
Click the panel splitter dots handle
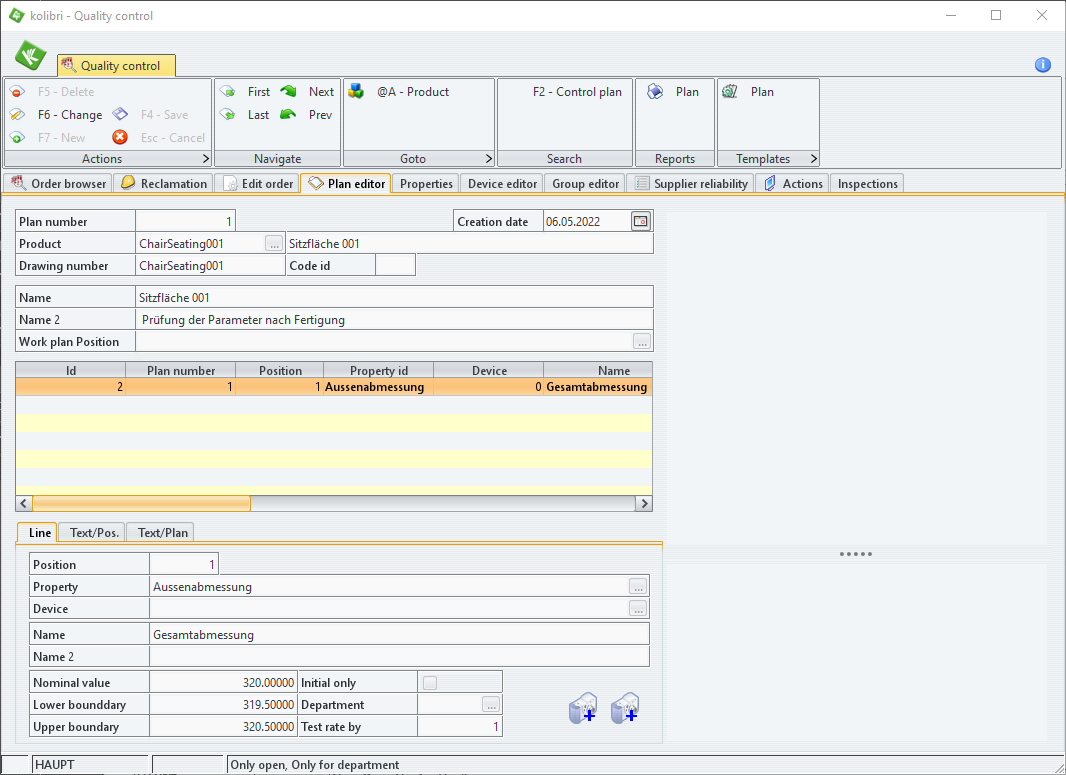(855, 554)
